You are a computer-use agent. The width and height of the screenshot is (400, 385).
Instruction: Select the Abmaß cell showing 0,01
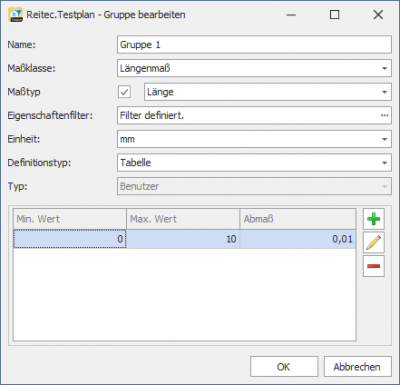tap(298, 239)
